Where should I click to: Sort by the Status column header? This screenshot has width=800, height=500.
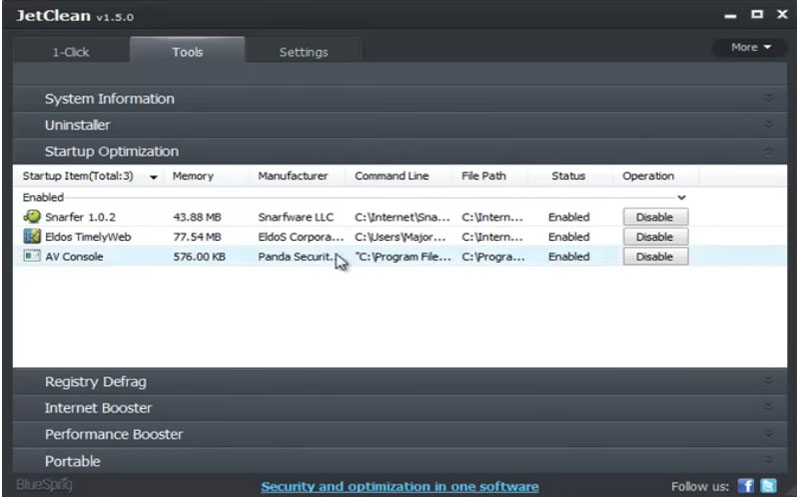(x=568, y=176)
